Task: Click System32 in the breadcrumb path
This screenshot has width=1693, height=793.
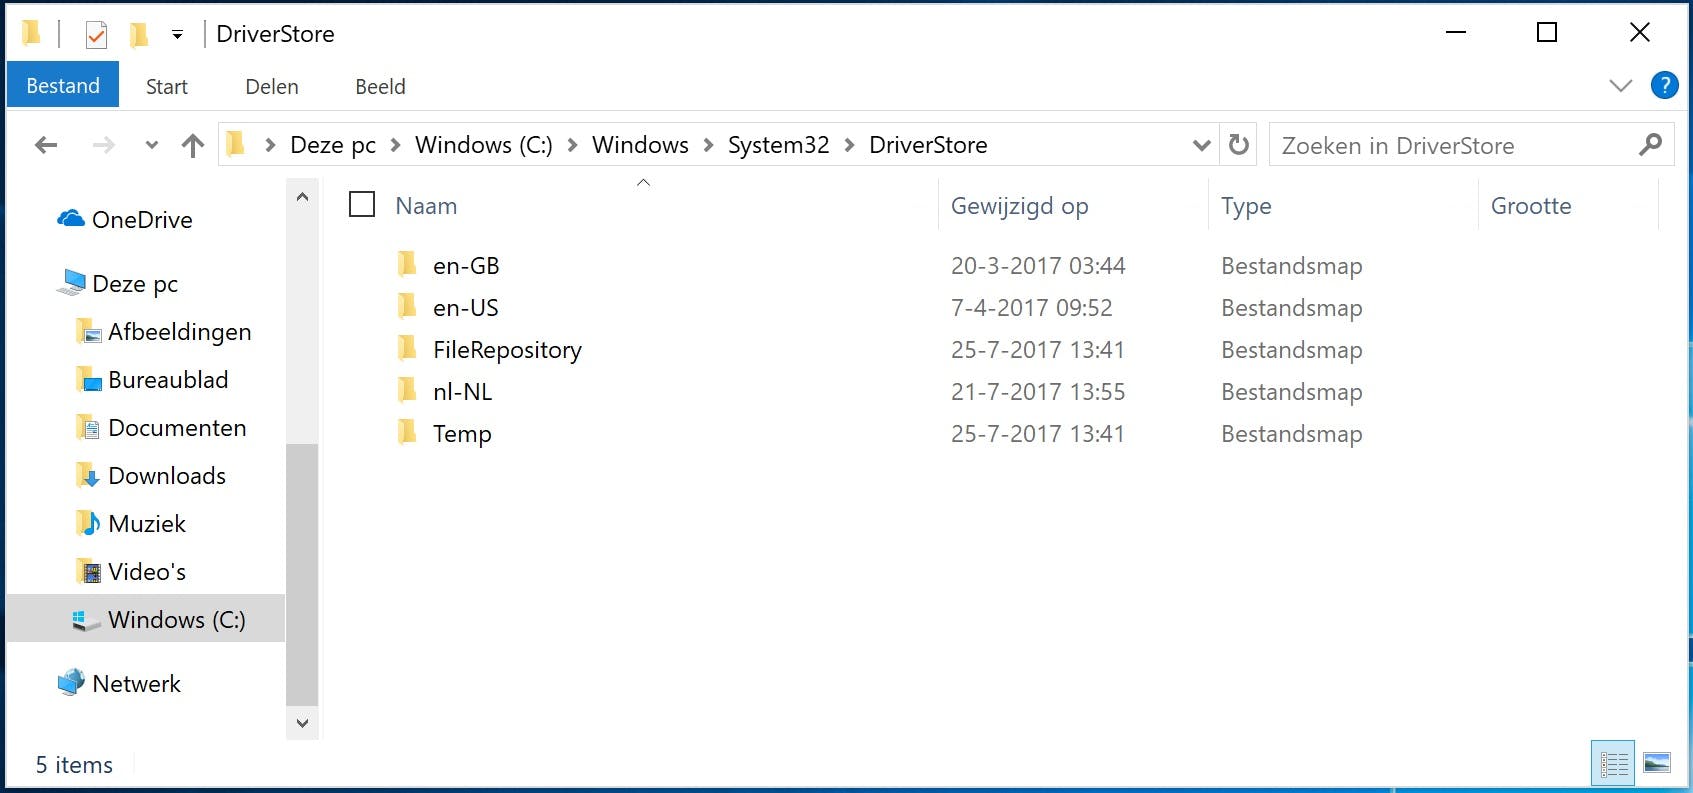Action: click(x=778, y=146)
